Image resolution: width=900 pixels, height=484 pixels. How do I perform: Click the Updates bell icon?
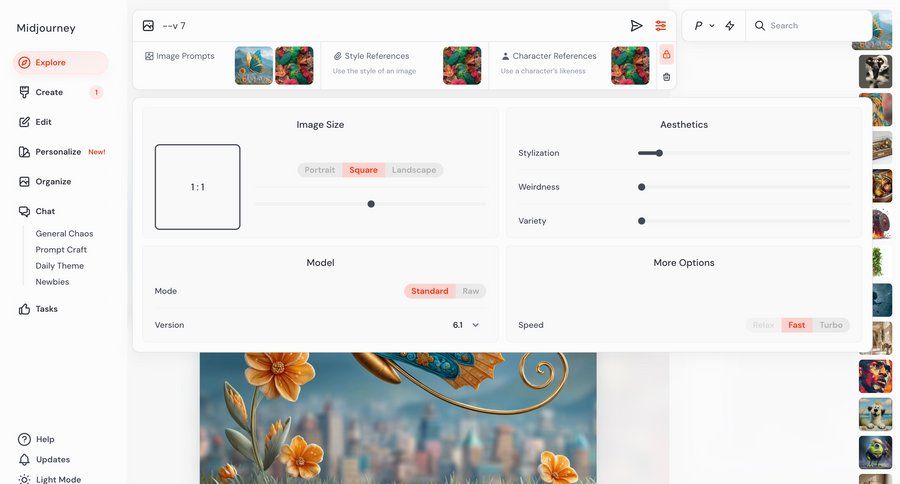pyautogui.click(x=24, y=460)
